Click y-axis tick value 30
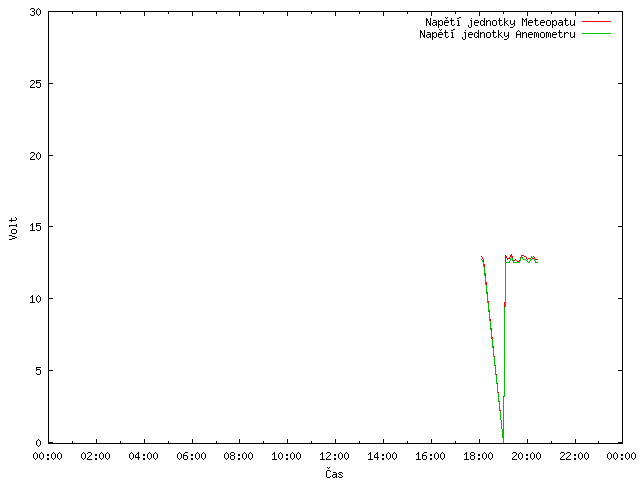640x480 pixels. [x=36, y=12]
